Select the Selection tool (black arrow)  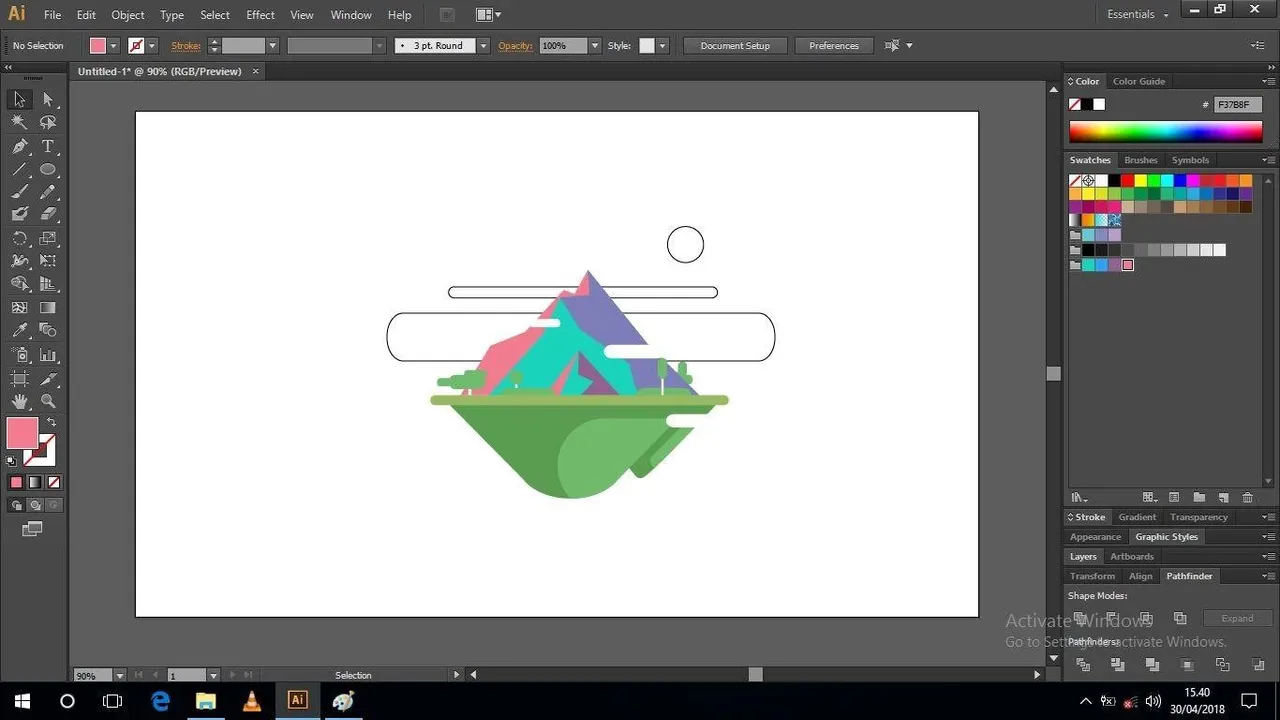click(x=19, y=99)
